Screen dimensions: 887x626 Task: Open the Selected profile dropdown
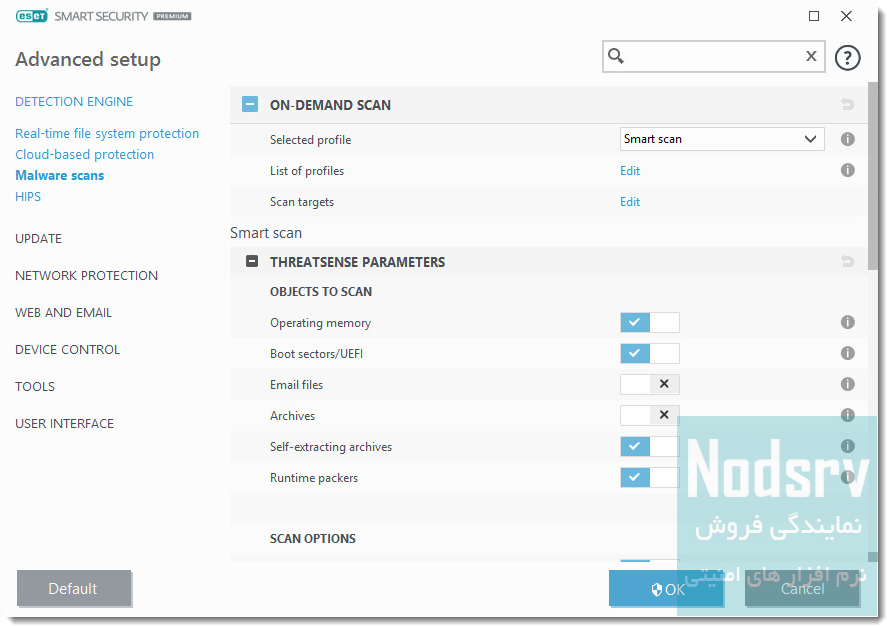722,139
